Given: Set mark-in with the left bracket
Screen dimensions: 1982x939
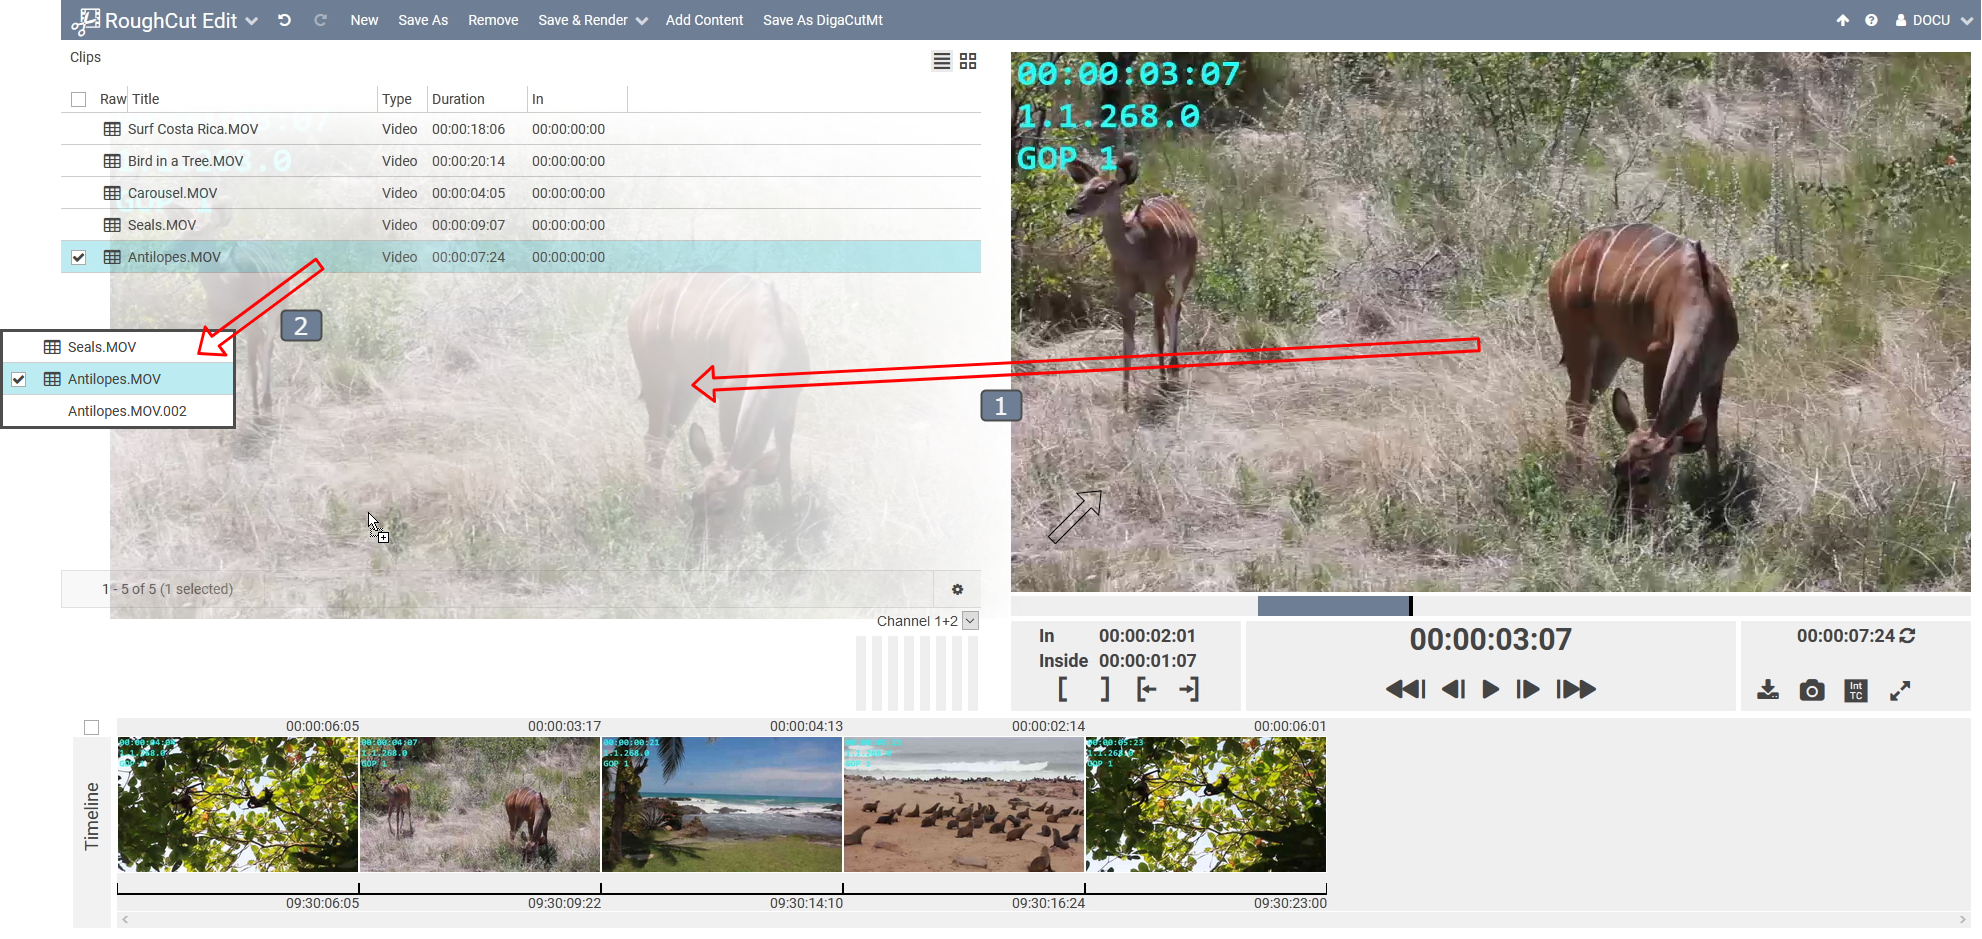Looking at the screenshot, I should 1062,689.
